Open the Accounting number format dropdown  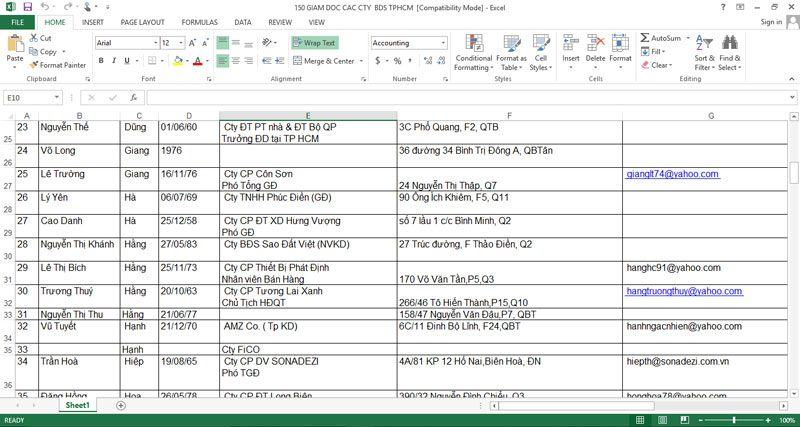coord(443,43)
